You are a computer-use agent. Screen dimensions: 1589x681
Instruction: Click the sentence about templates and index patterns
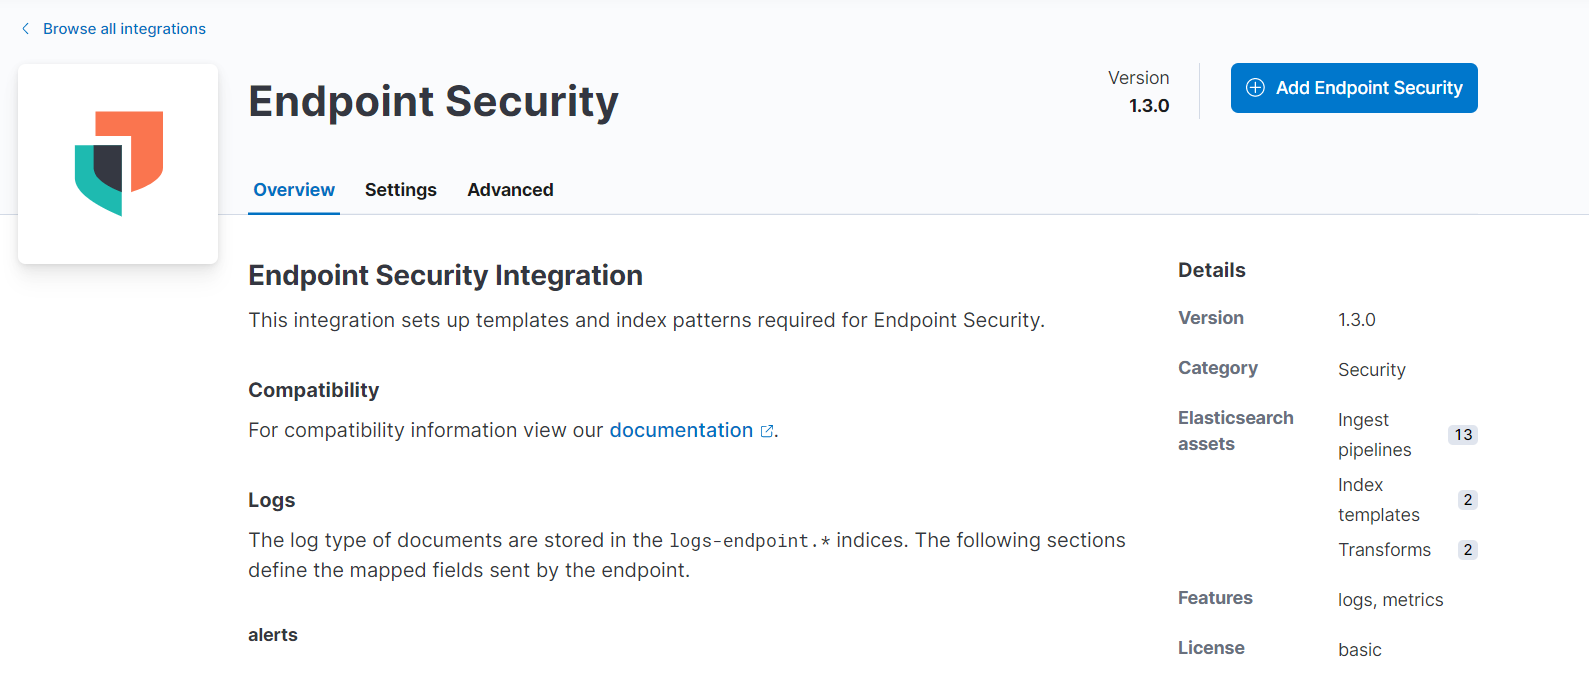coord(646,320)
